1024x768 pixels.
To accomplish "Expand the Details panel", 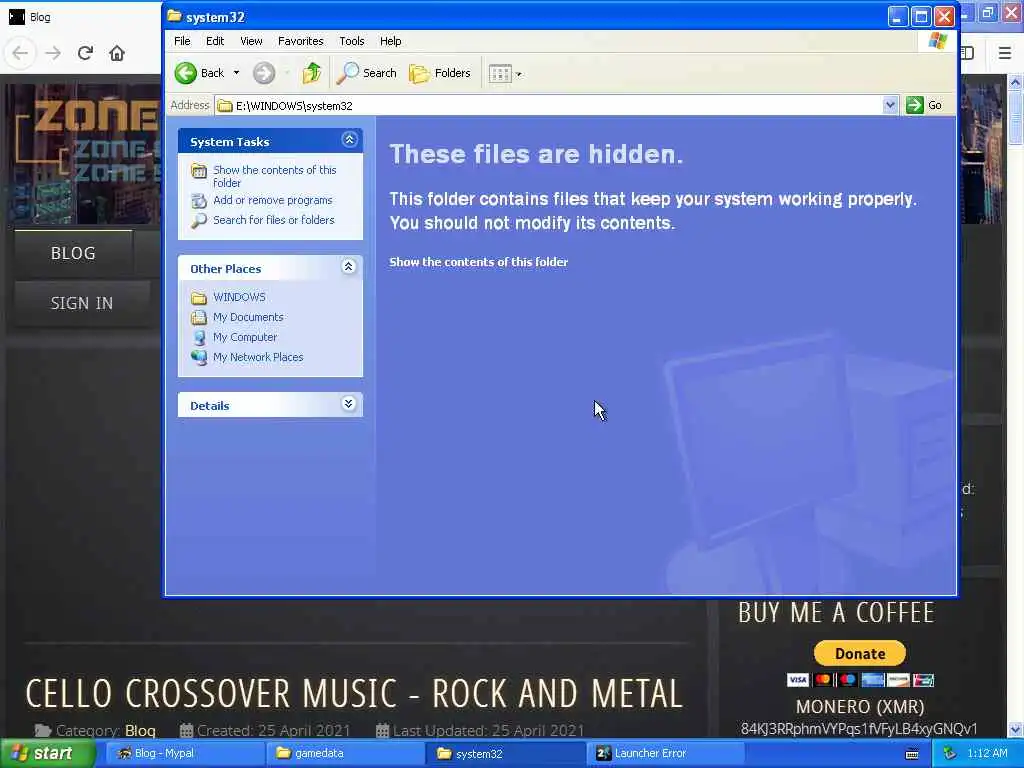I will click(x=349, y=404).
